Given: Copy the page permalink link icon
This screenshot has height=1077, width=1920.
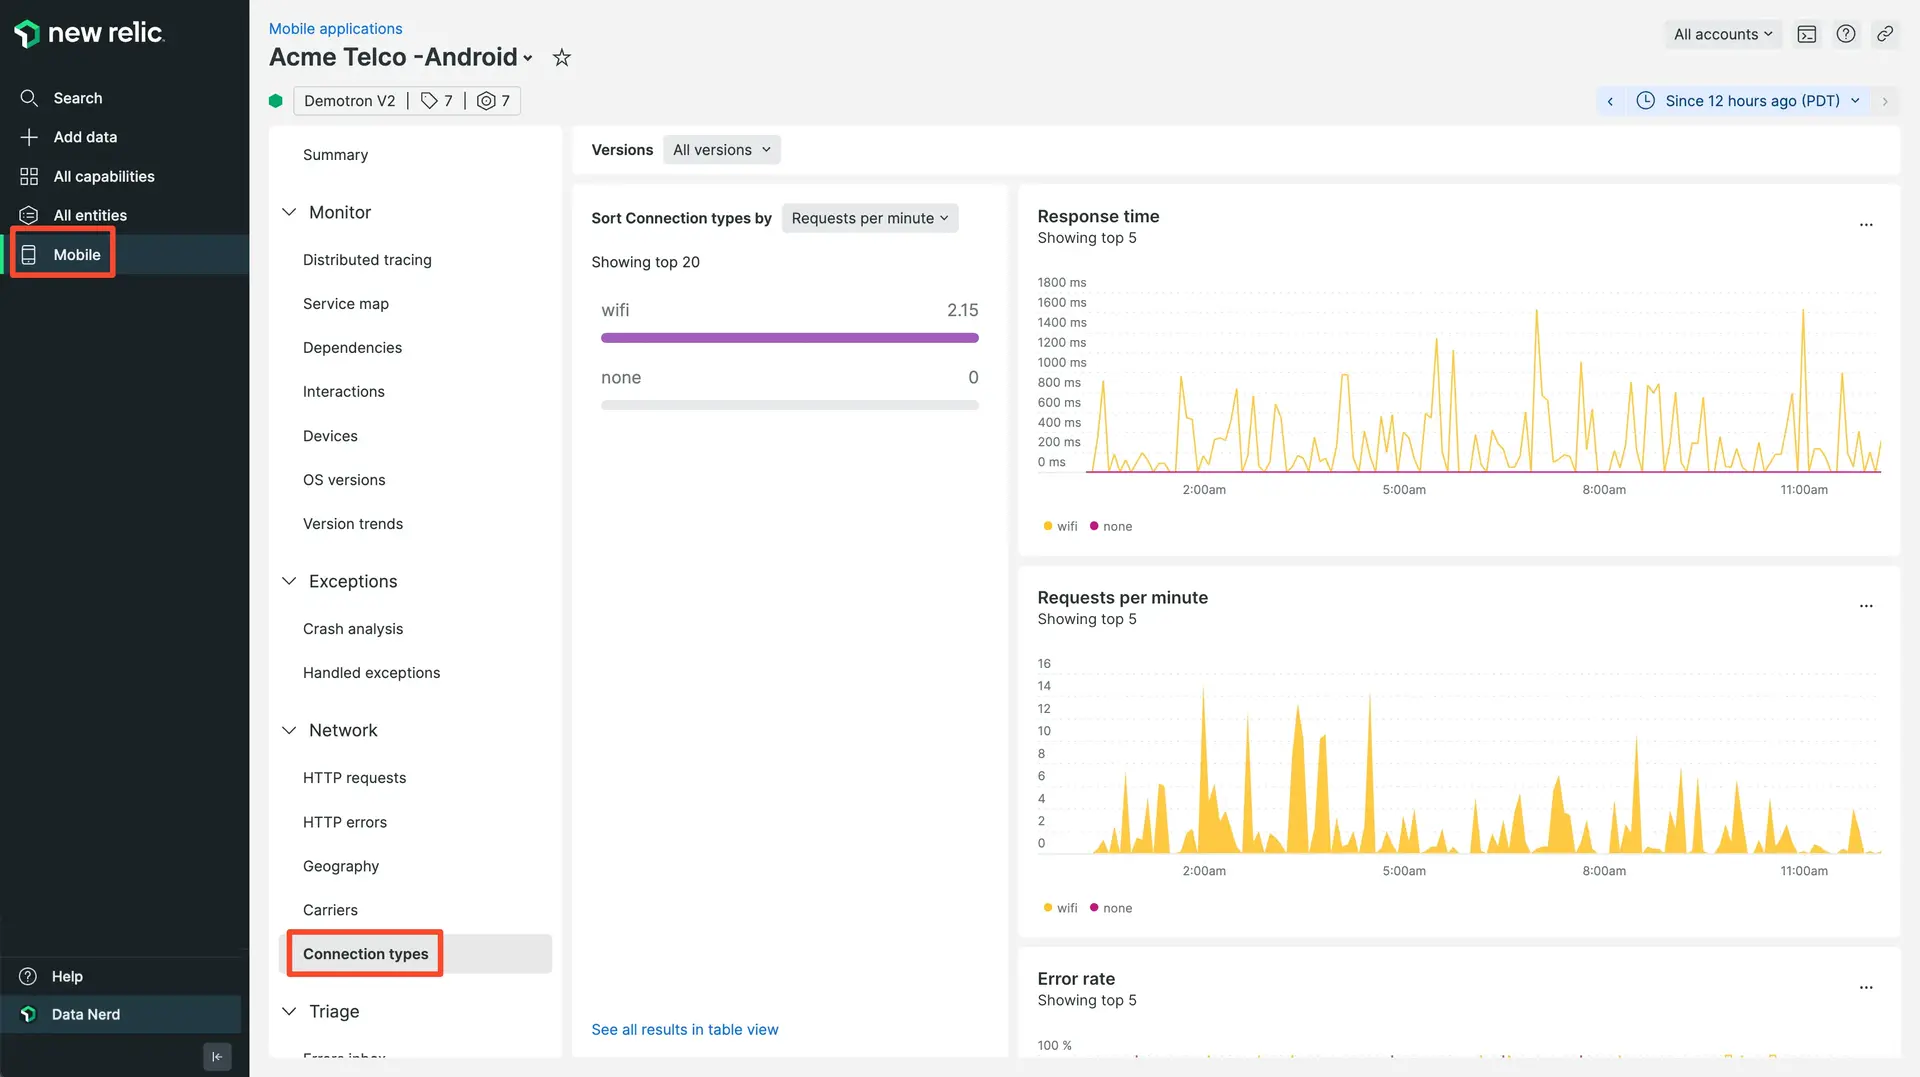Looking at the screenshot, I should [x=1885, y=34].
